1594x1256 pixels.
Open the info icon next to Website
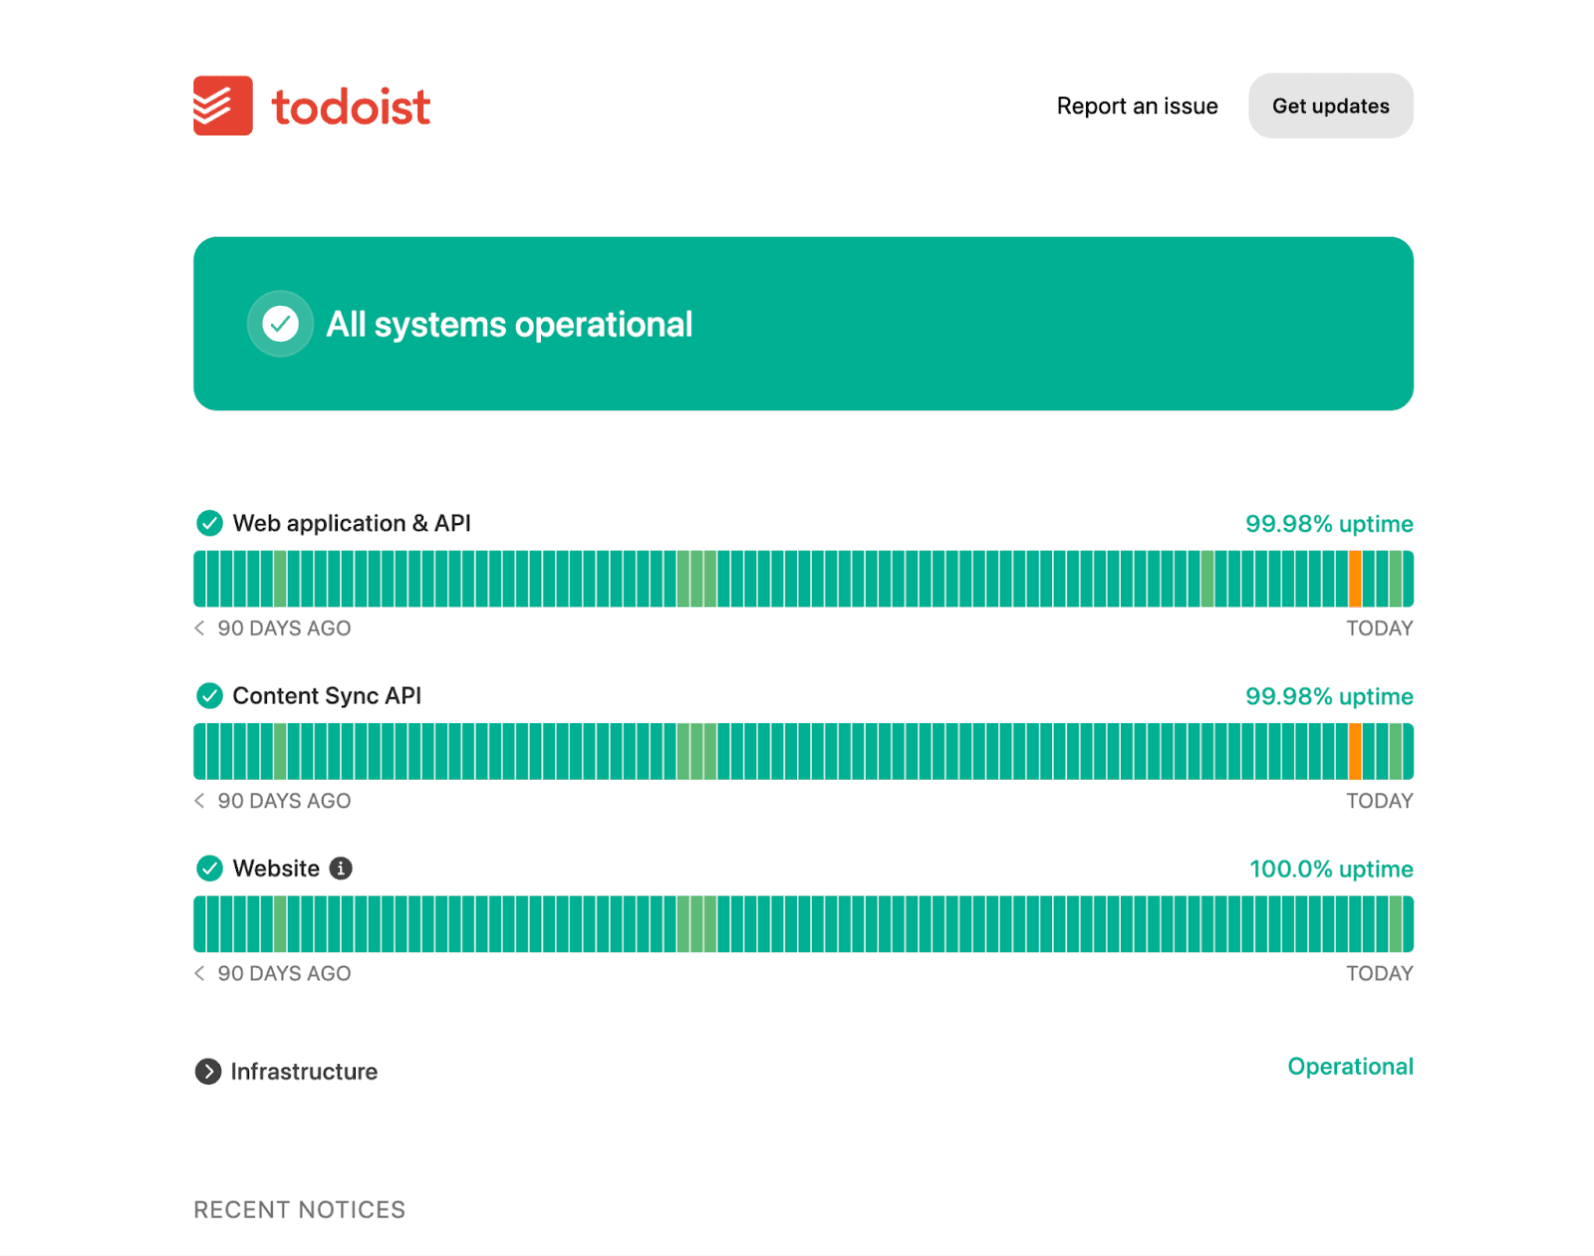tap(341, 868)
